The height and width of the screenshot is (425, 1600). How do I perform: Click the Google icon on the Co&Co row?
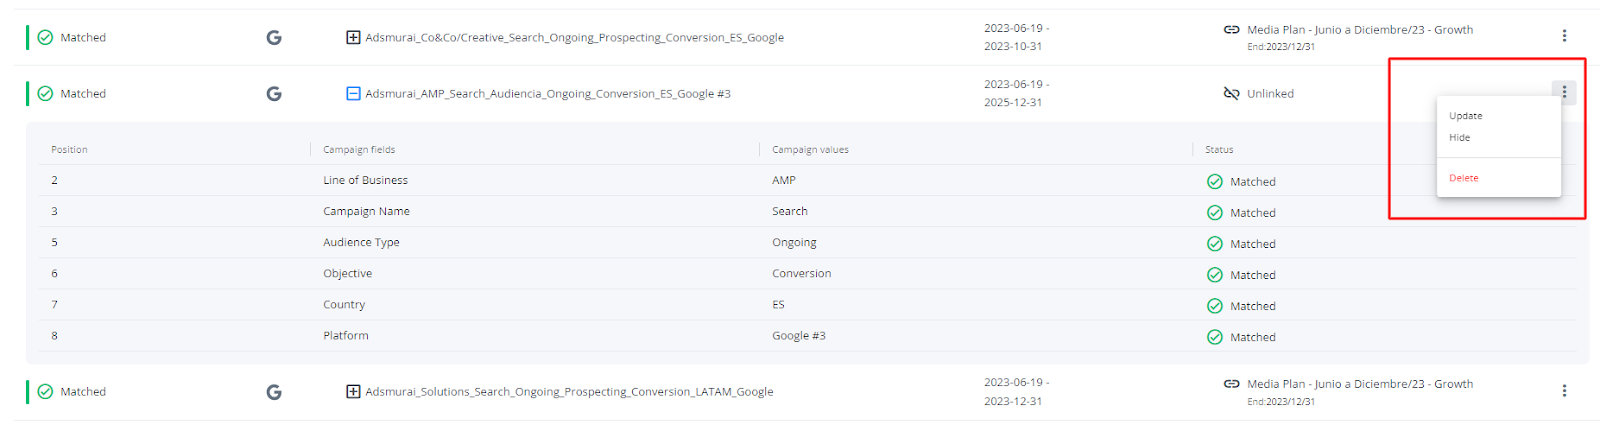coord(274,38)
